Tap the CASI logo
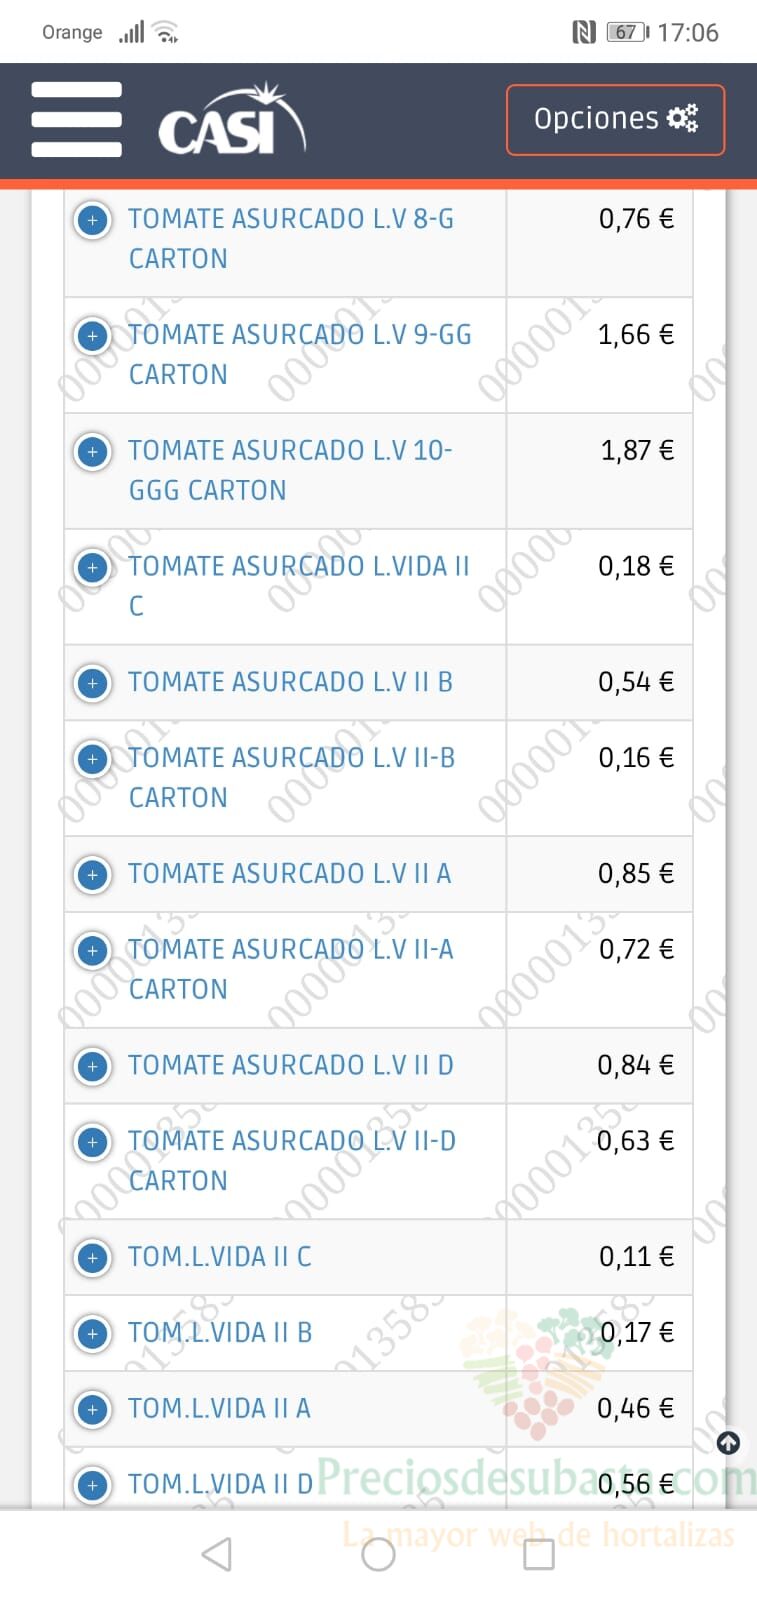This screenshot has width=757, height=1600. [232, 119]
